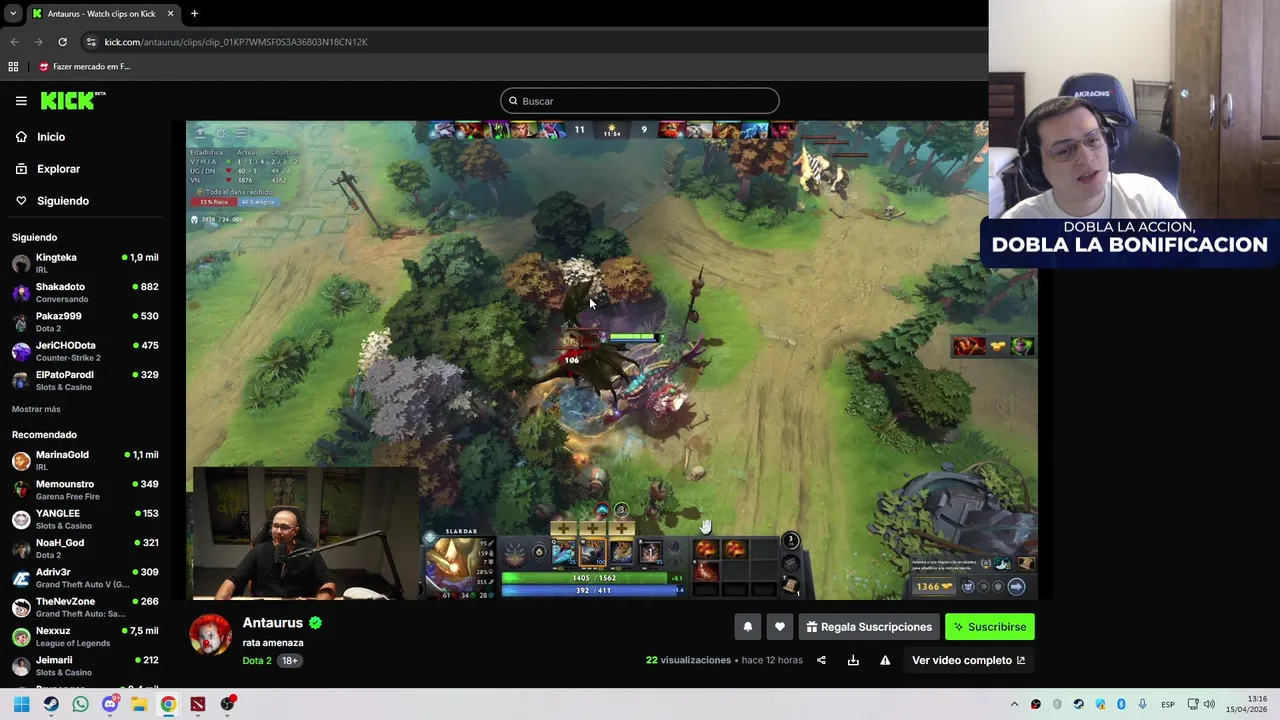Viewport: 1280px width, 720px height.
Task: Expand the followed list with Mostrar más
Action: pyautogui.click(x=36, y=409)
